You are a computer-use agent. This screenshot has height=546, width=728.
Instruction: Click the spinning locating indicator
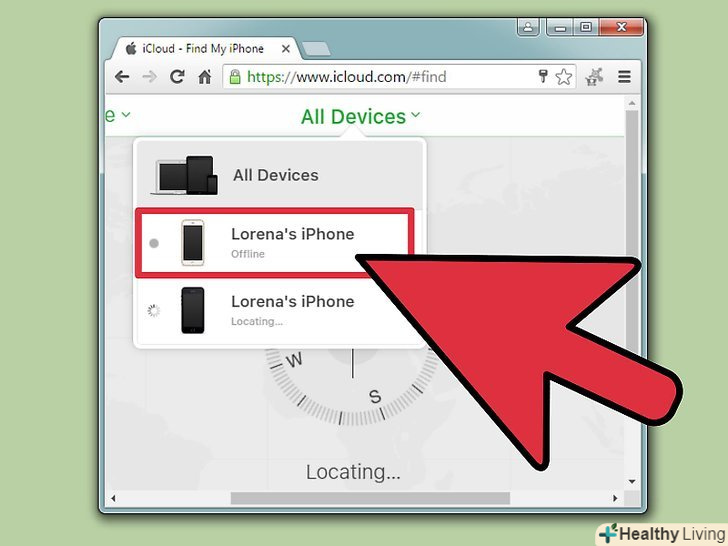154,311
